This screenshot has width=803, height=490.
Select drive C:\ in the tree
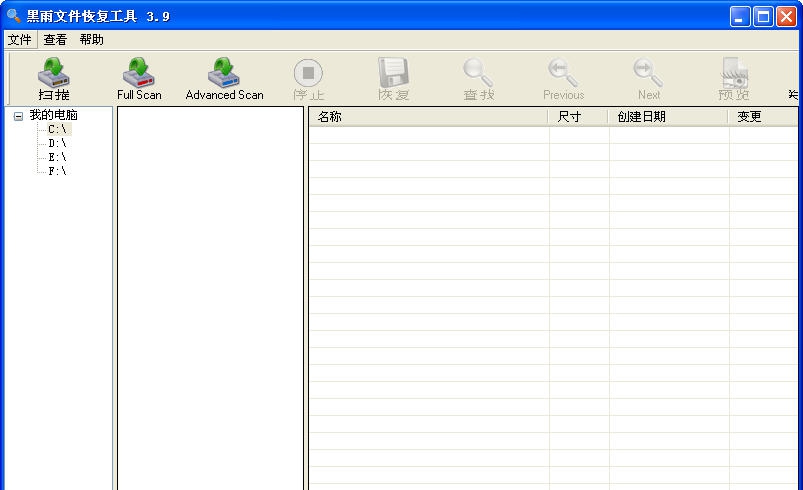[57, 129]
